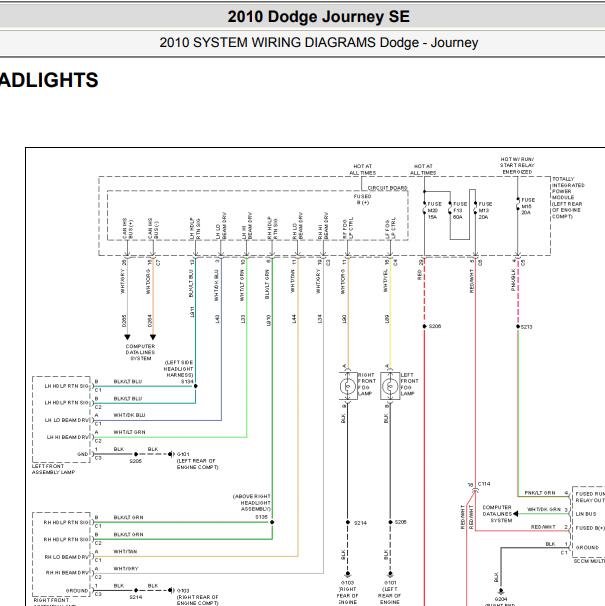Click the partially visible HEADLIGHTS heading
Viewport: 605px width, 606px height.
point(49,80)
